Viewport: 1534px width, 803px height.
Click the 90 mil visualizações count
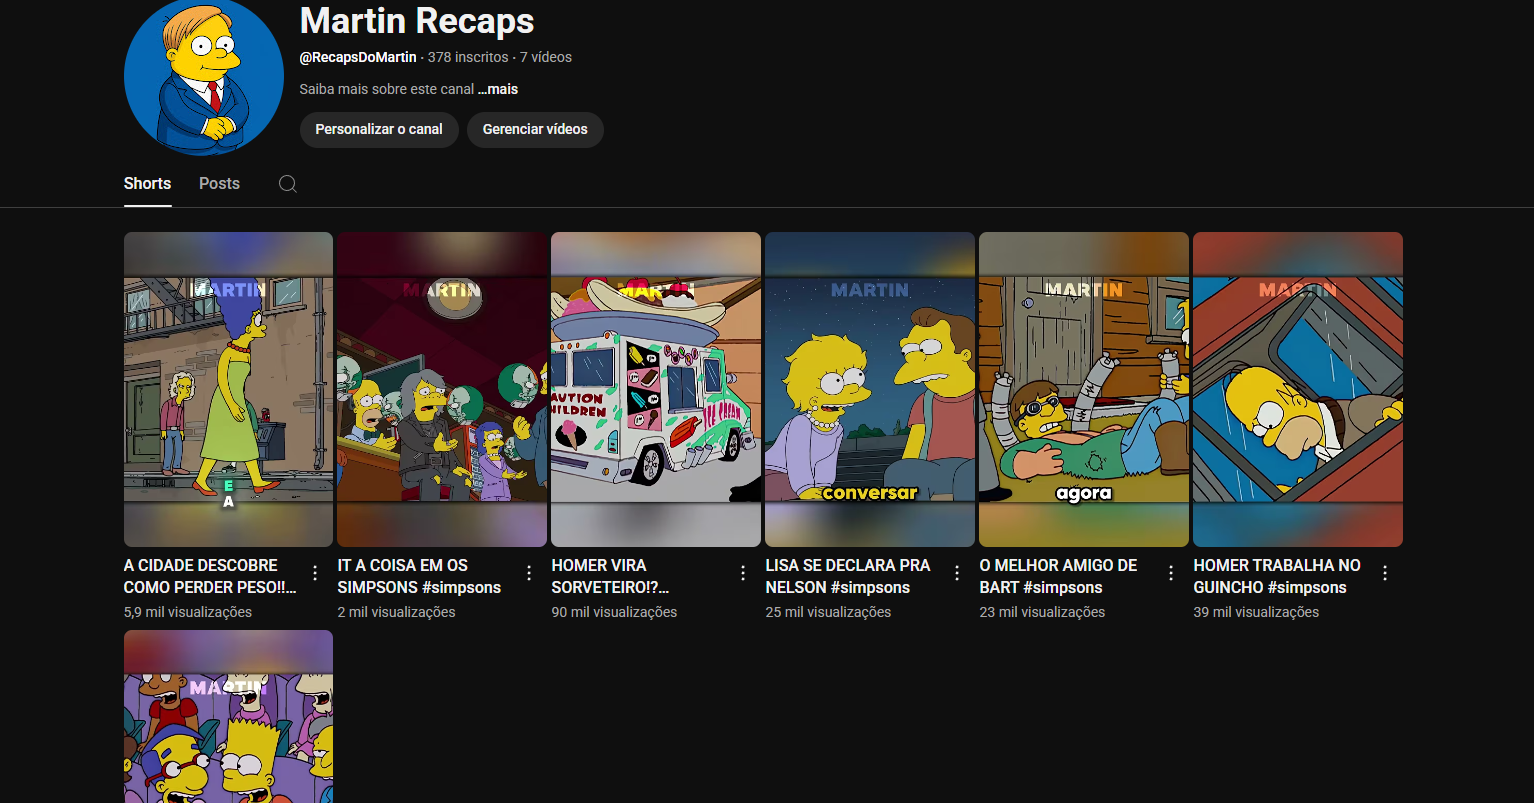coord(614,612)
